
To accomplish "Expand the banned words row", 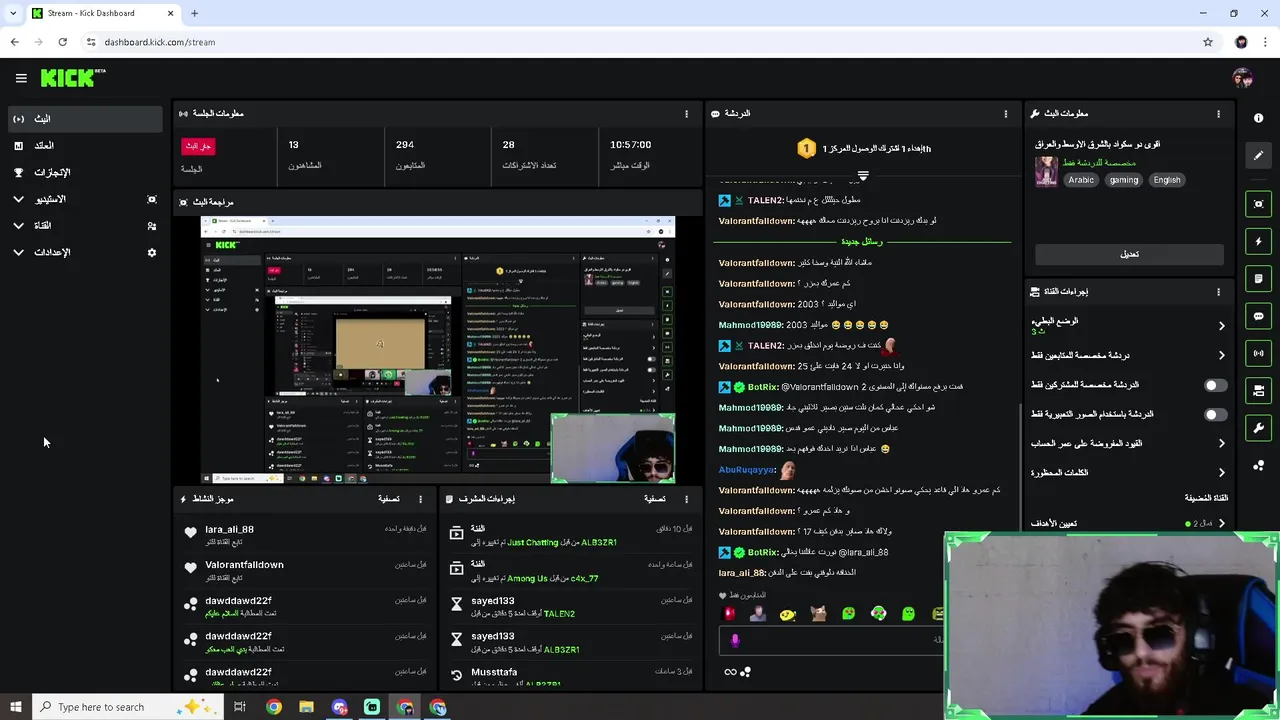I will (x=1129, y=472).
